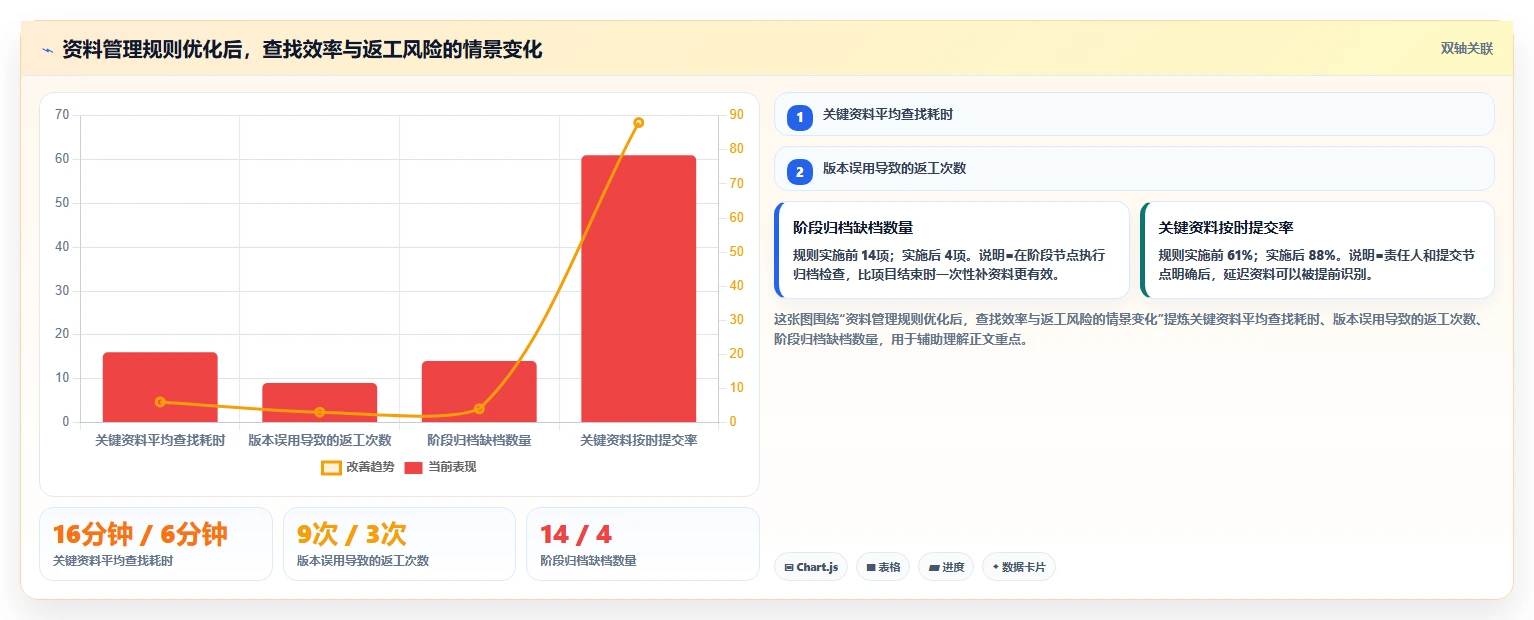Viewport: 1534px width, 620px height.
Task: Select the red bar for 阶段归档缺档数量
Action: coord(479,391)
